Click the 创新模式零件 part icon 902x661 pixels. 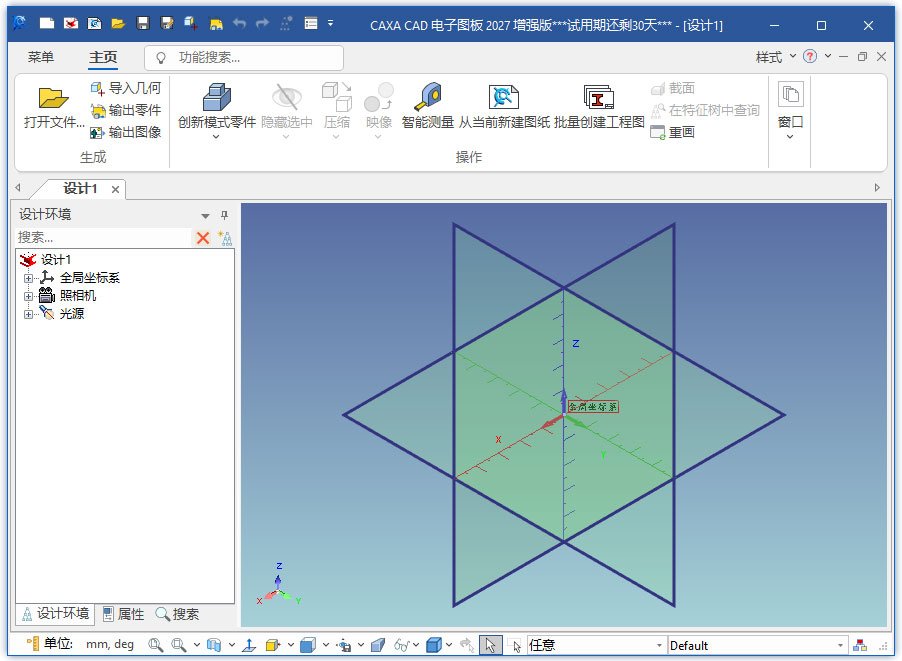click(x=217, y=97)
